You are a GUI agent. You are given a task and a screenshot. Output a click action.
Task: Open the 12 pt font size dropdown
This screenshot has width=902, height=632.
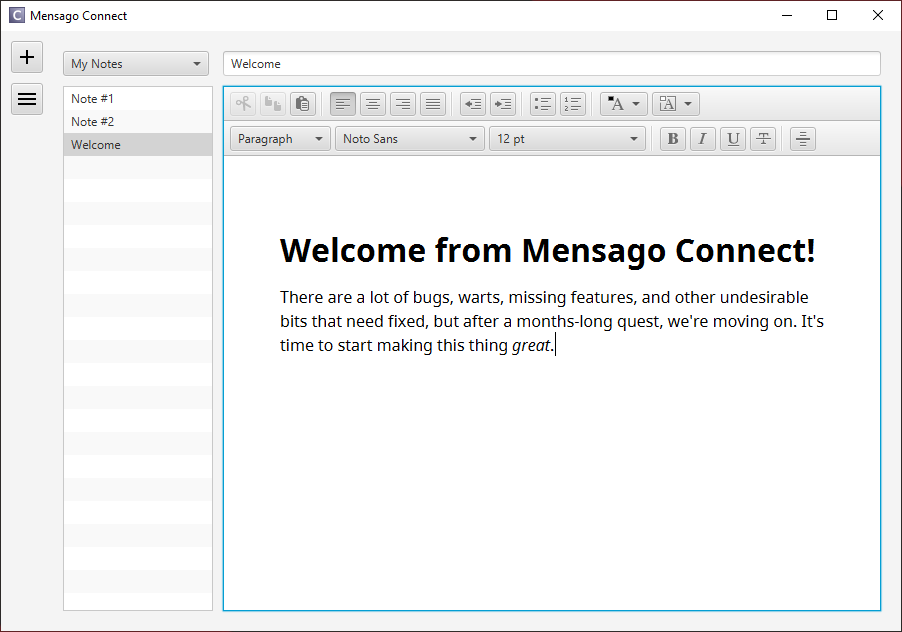pos(567,139)
